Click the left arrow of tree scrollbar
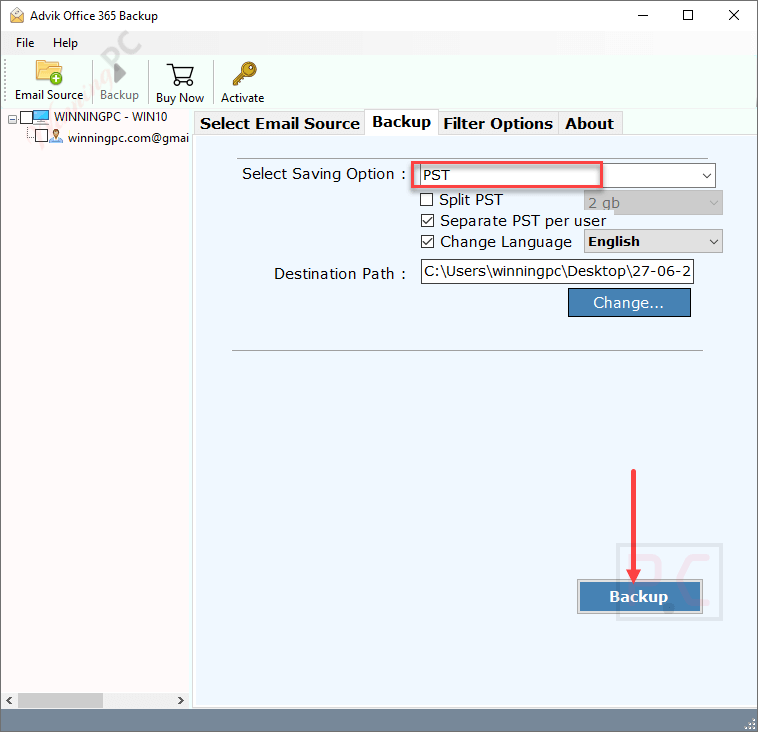 coord(9,700)
